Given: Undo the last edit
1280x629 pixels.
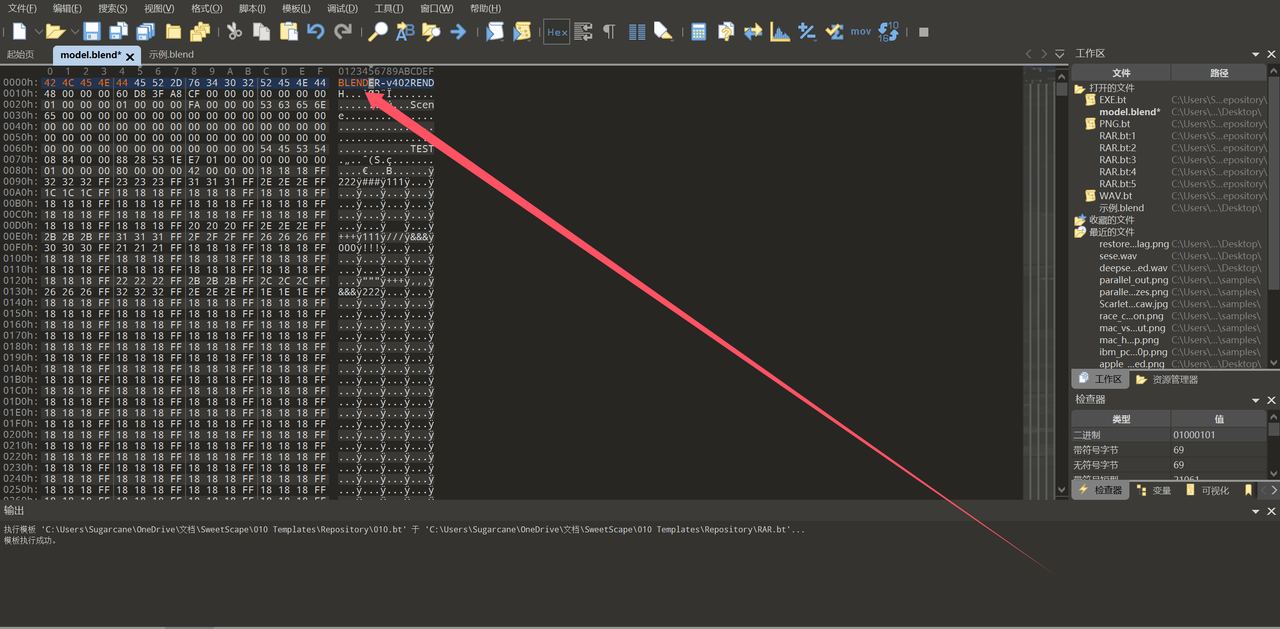Looking at the screenshot, I should click(x=315, y=32).
